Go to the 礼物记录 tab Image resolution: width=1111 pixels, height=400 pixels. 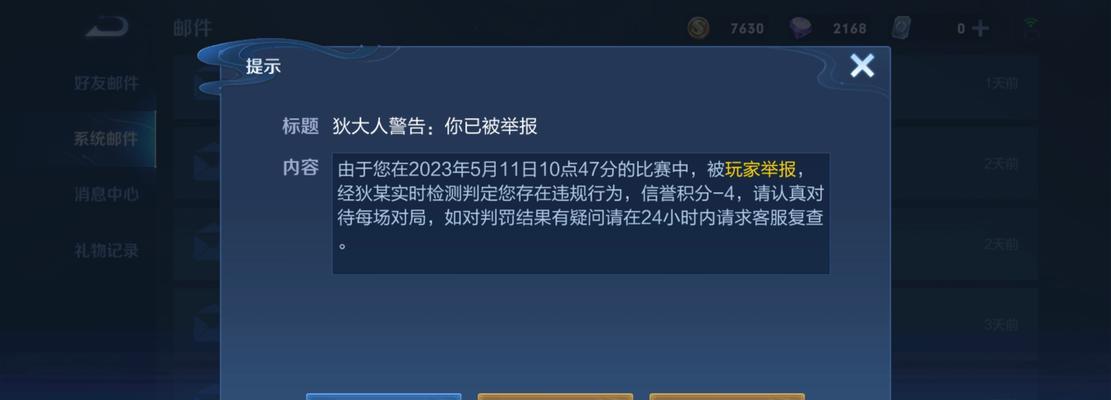pos(106,250)
